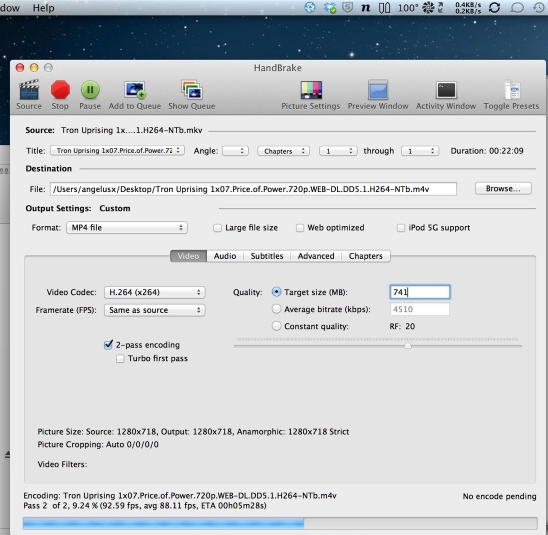Click 'Tron Uprising 1x....1.H264-NTb.mkv' source name

(132, 130)
